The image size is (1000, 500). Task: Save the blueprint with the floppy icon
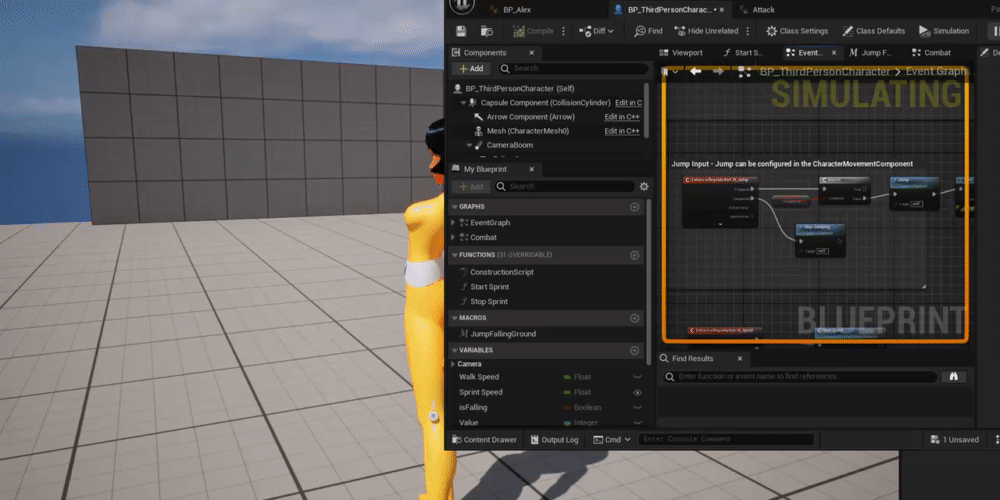point(461,31)
